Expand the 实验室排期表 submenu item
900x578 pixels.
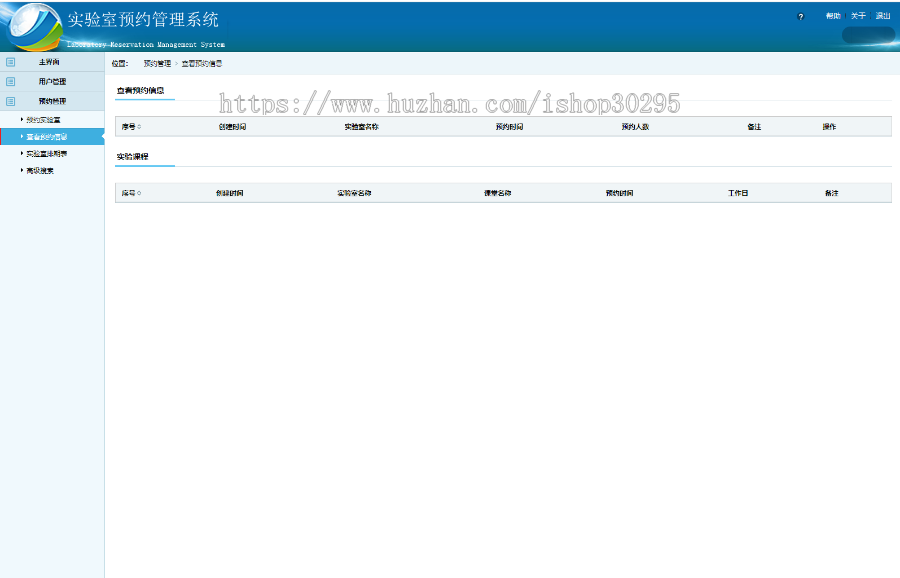coord(48,154)
